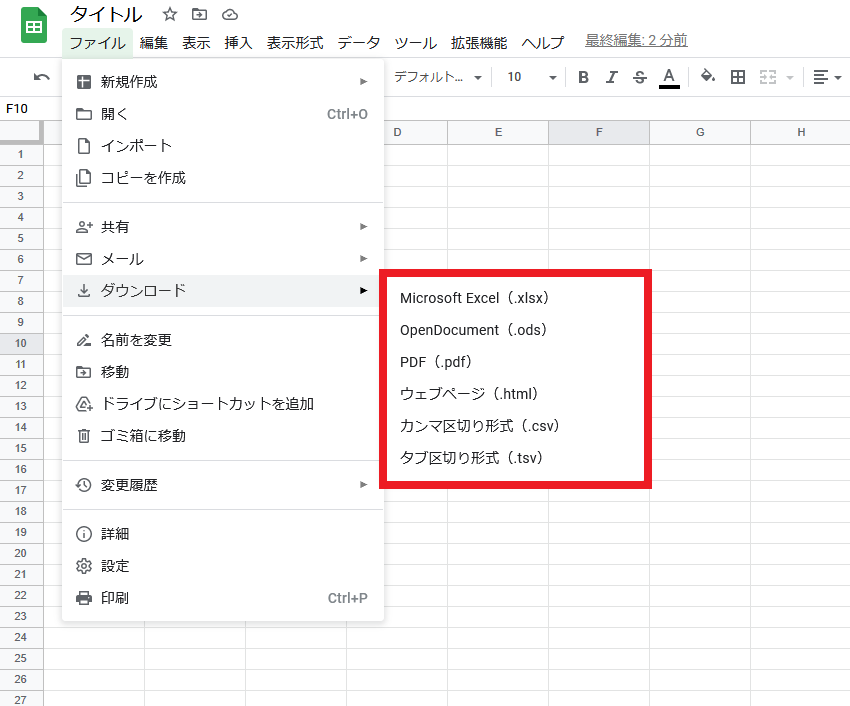Click the select-all corner box

coord(21,132)
